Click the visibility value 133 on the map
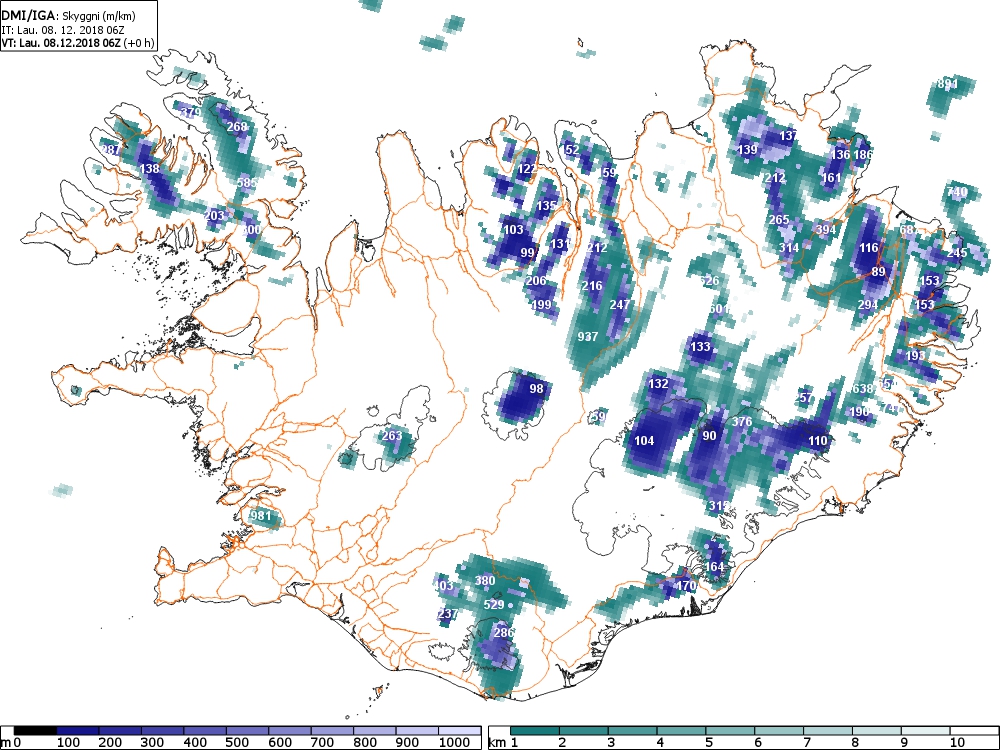 [x=700, y=347]
